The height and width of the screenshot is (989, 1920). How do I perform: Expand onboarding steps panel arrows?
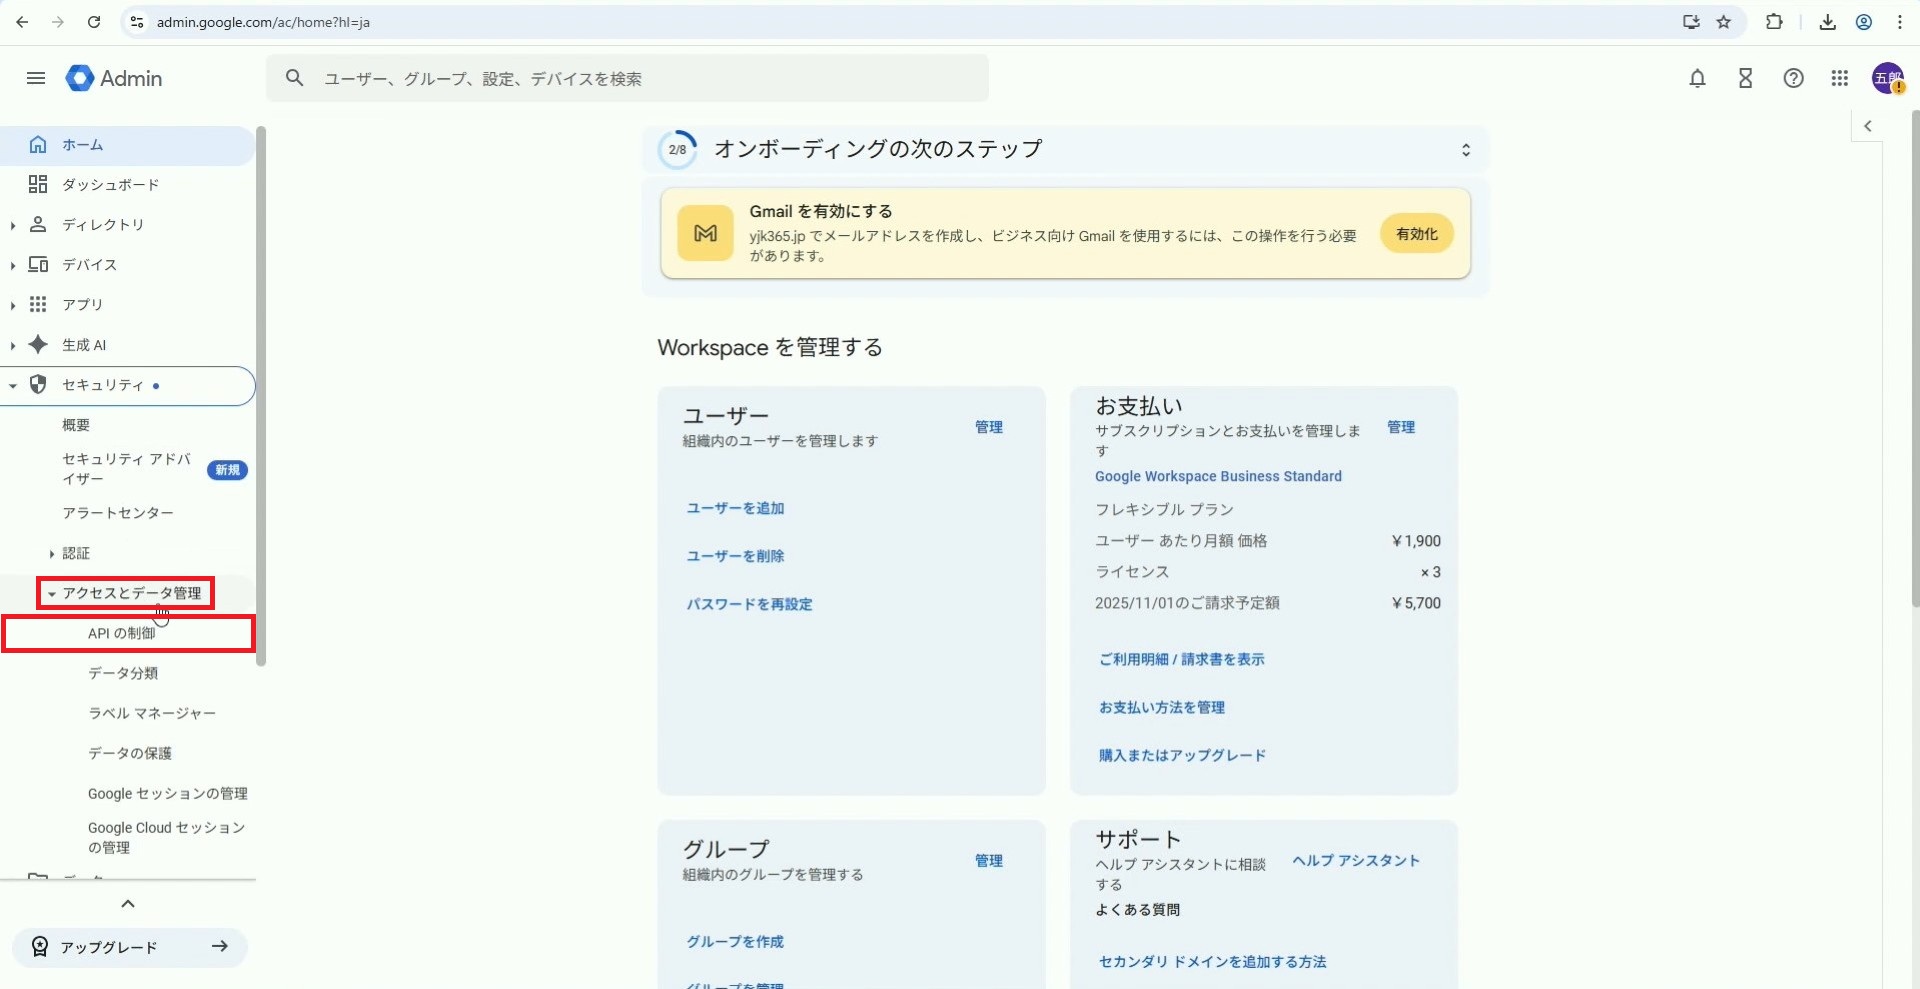(1465, 150)
